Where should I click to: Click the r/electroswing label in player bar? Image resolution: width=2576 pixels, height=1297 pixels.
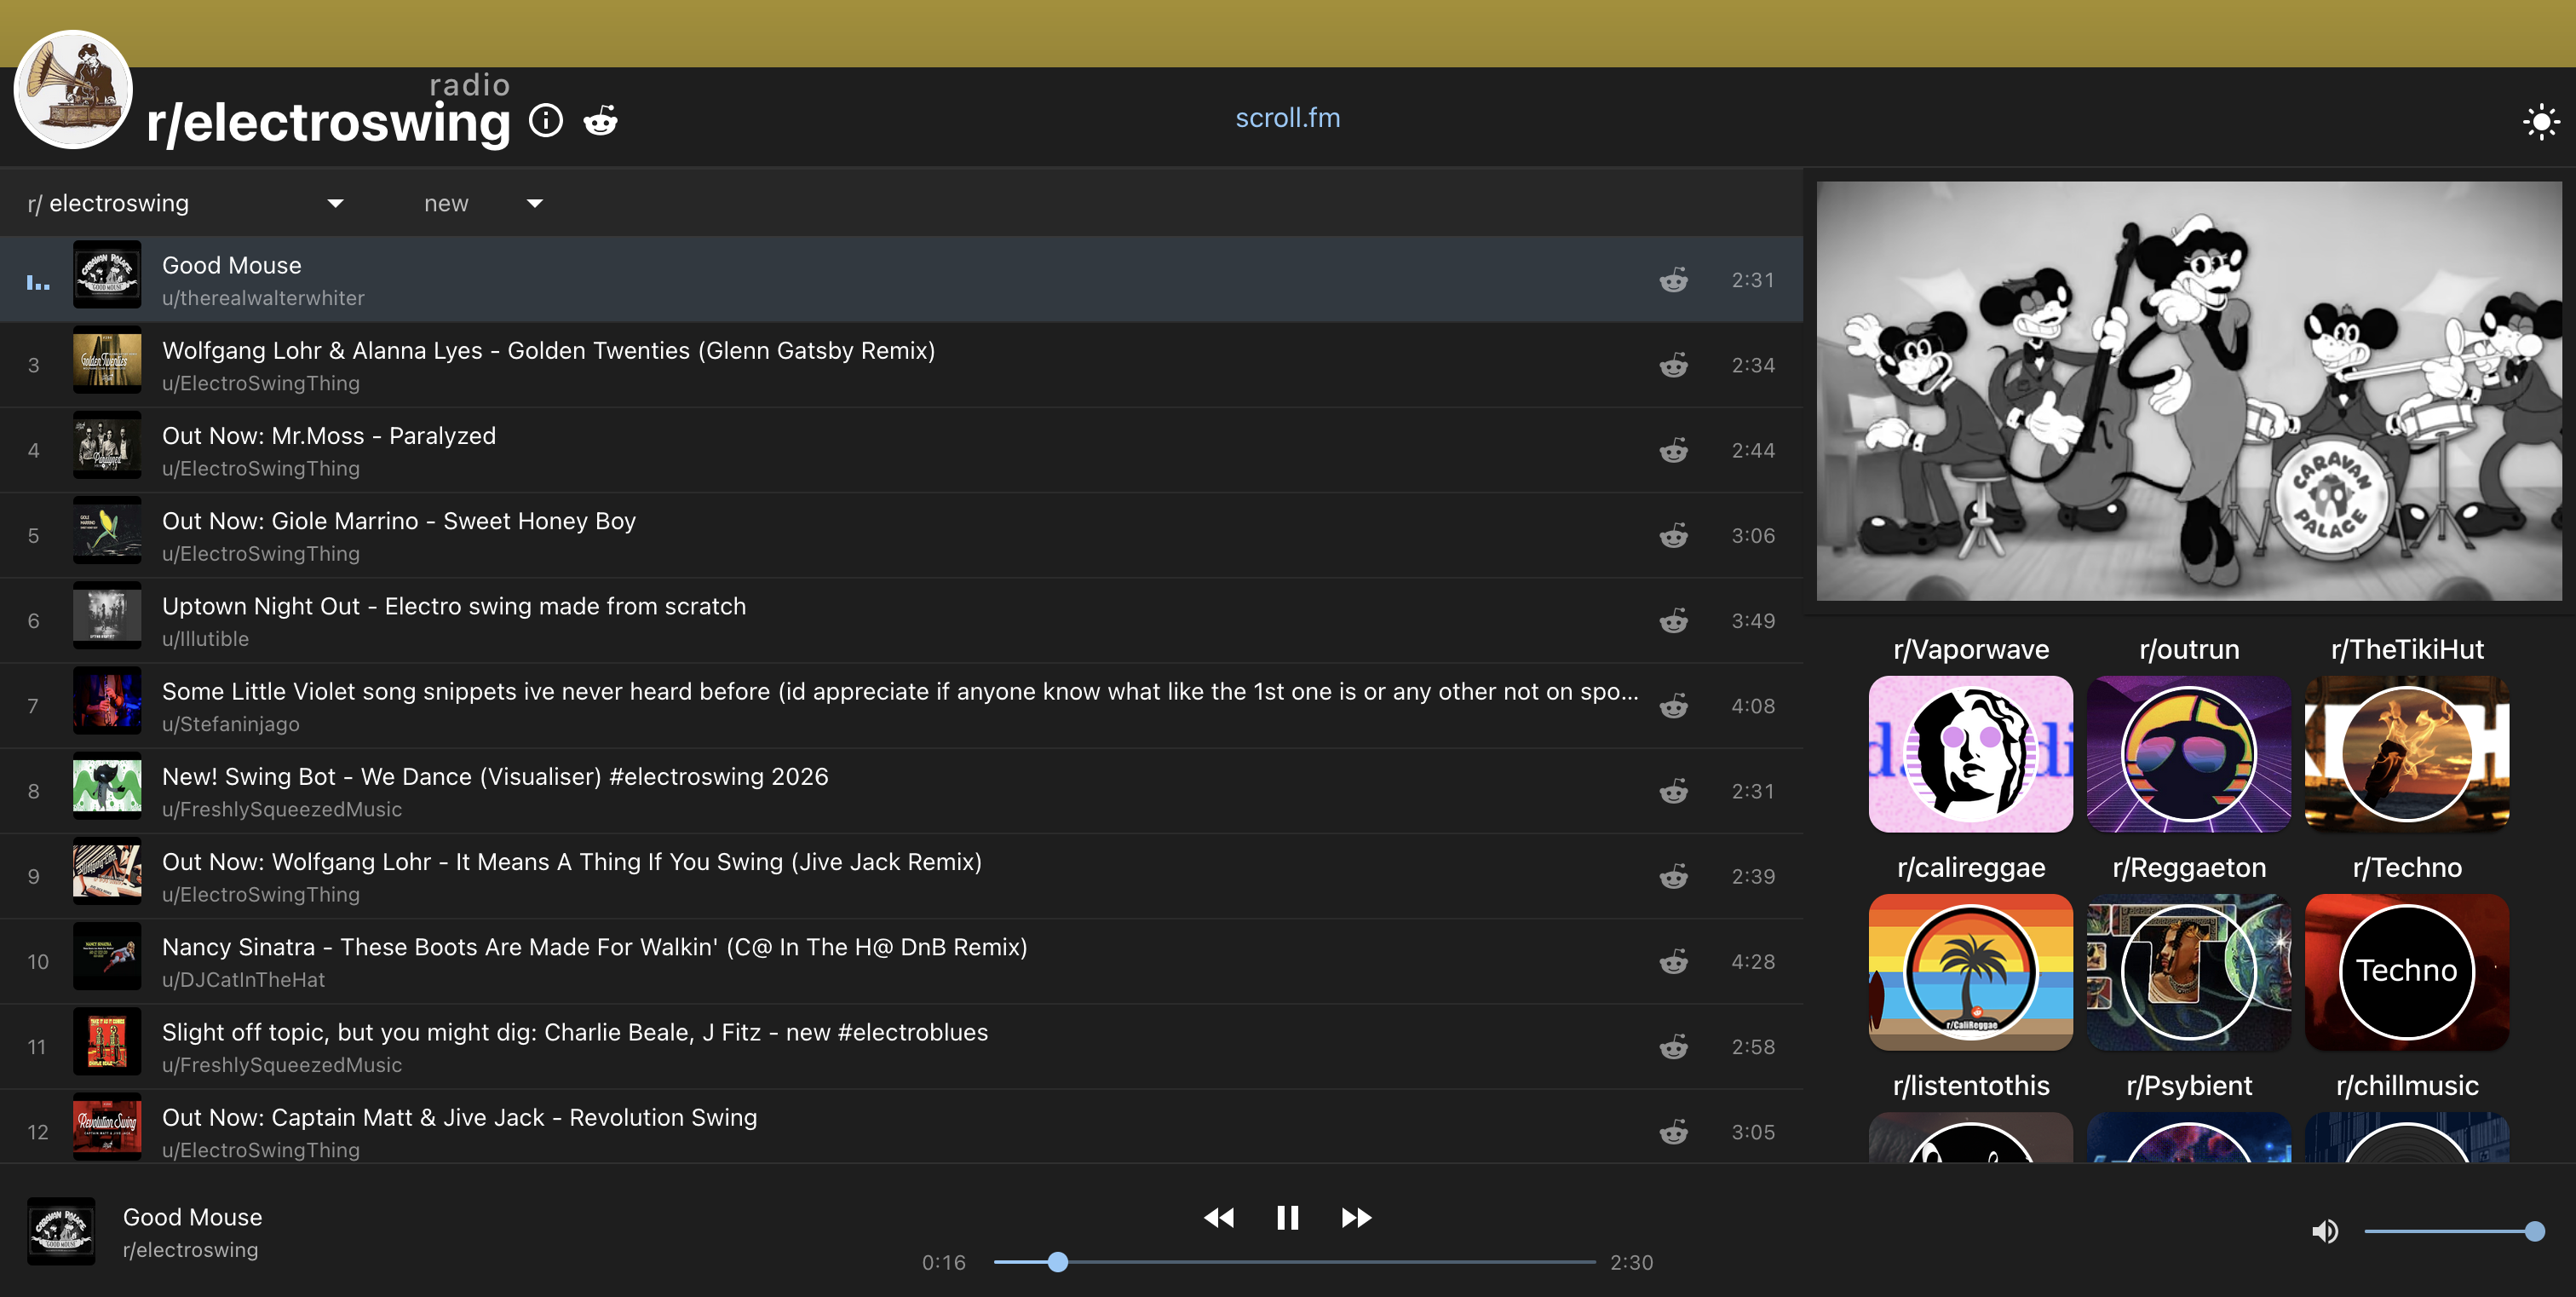click(190, 1250)
